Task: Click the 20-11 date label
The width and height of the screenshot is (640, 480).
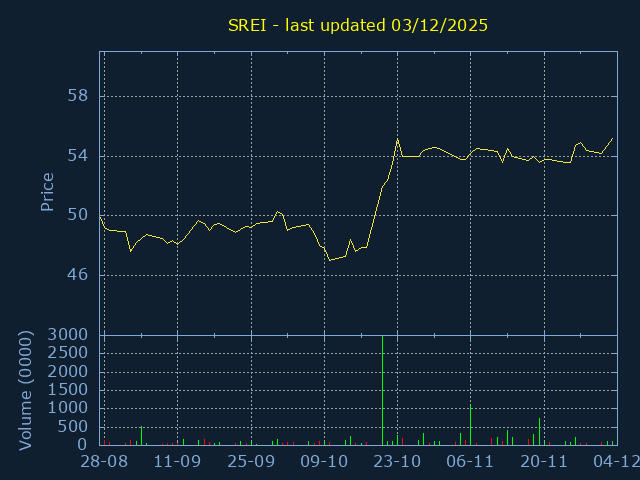Action: pos(544,462)
